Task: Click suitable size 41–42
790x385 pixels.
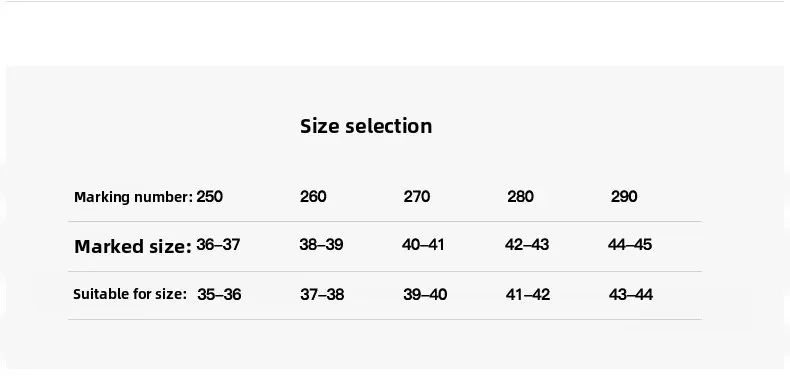Action: point(528,294)
